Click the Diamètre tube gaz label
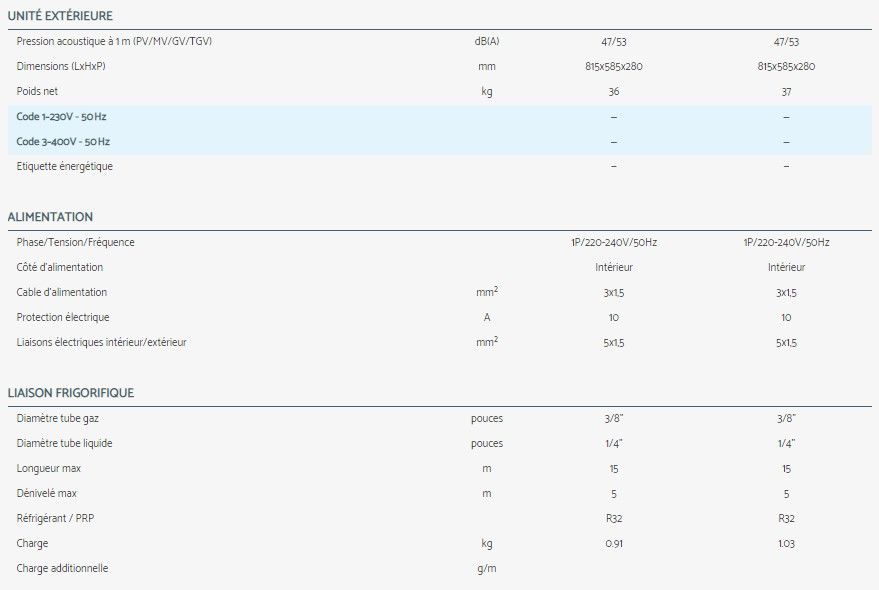Viewport: 879px width, 590px height. pyautogui.click(x=56, y=418)
